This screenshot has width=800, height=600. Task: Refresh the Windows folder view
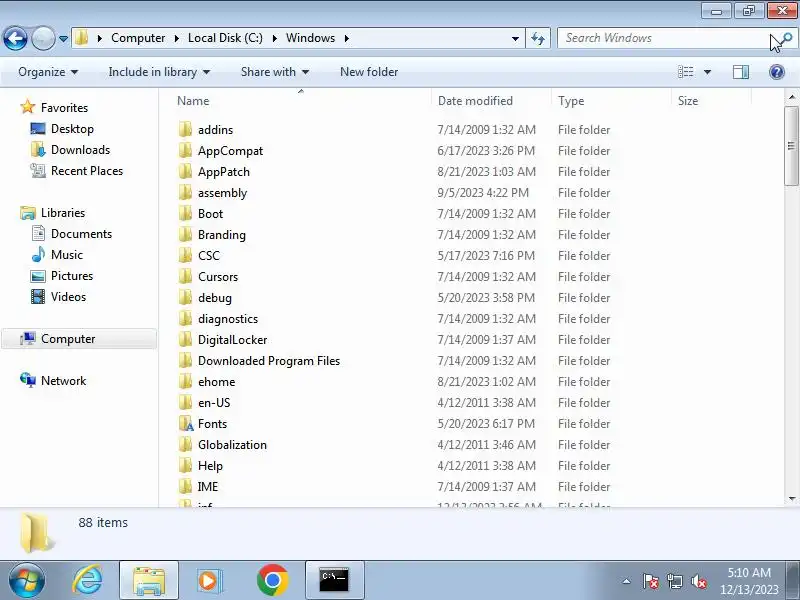[x=538, y=38]
